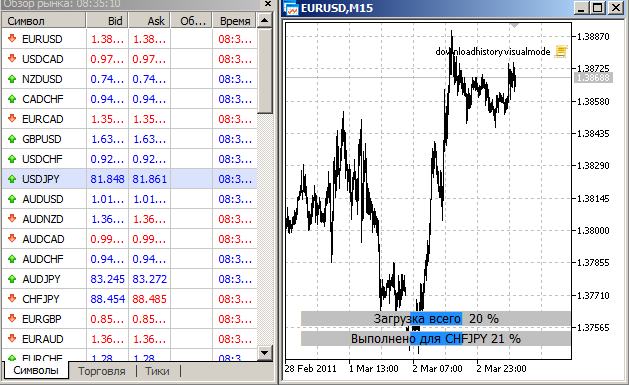
Task: Switch to the Символы tab
Action: 36,370
